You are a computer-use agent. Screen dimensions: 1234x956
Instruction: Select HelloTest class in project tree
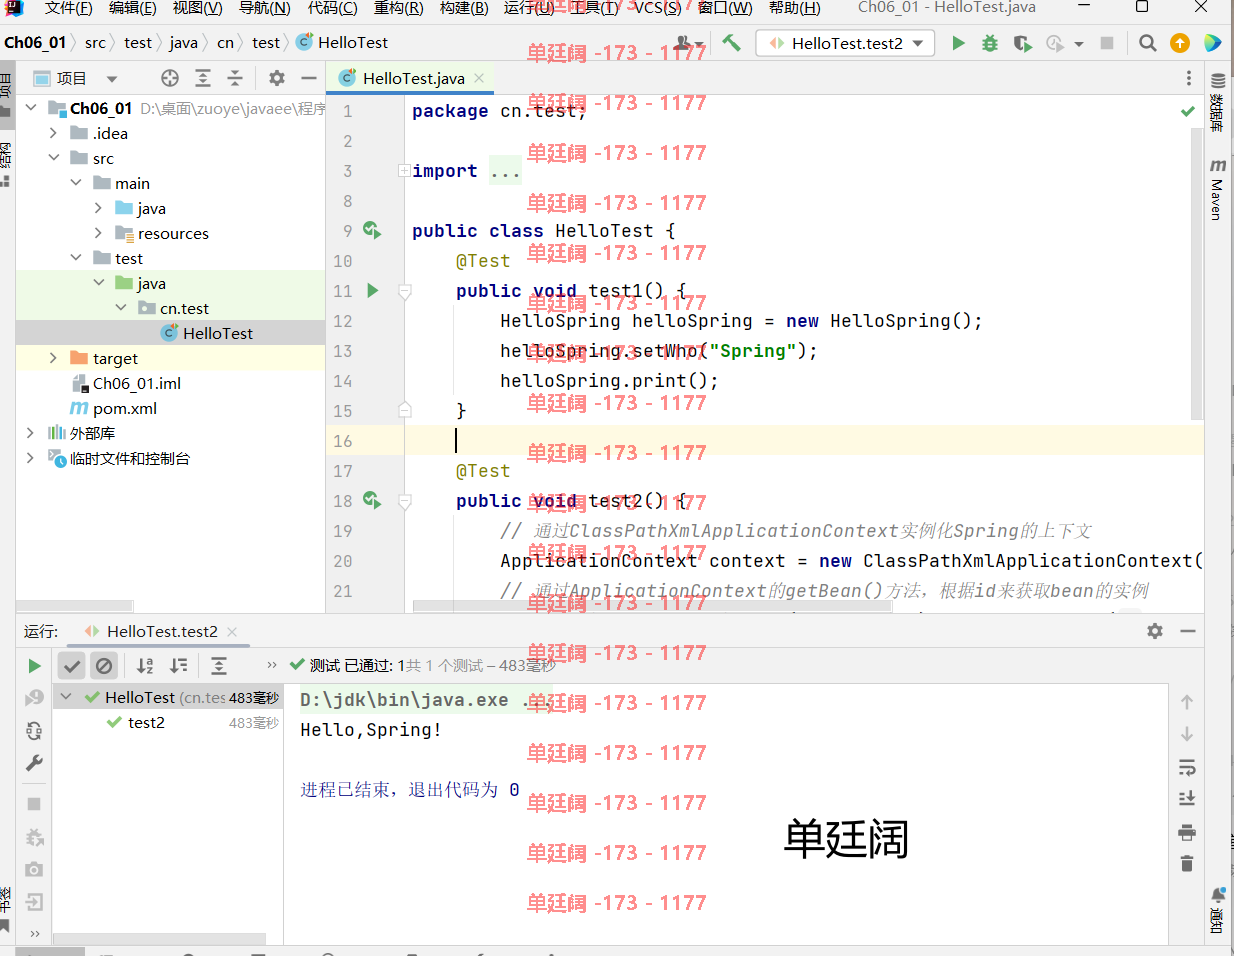coord(218,333)
